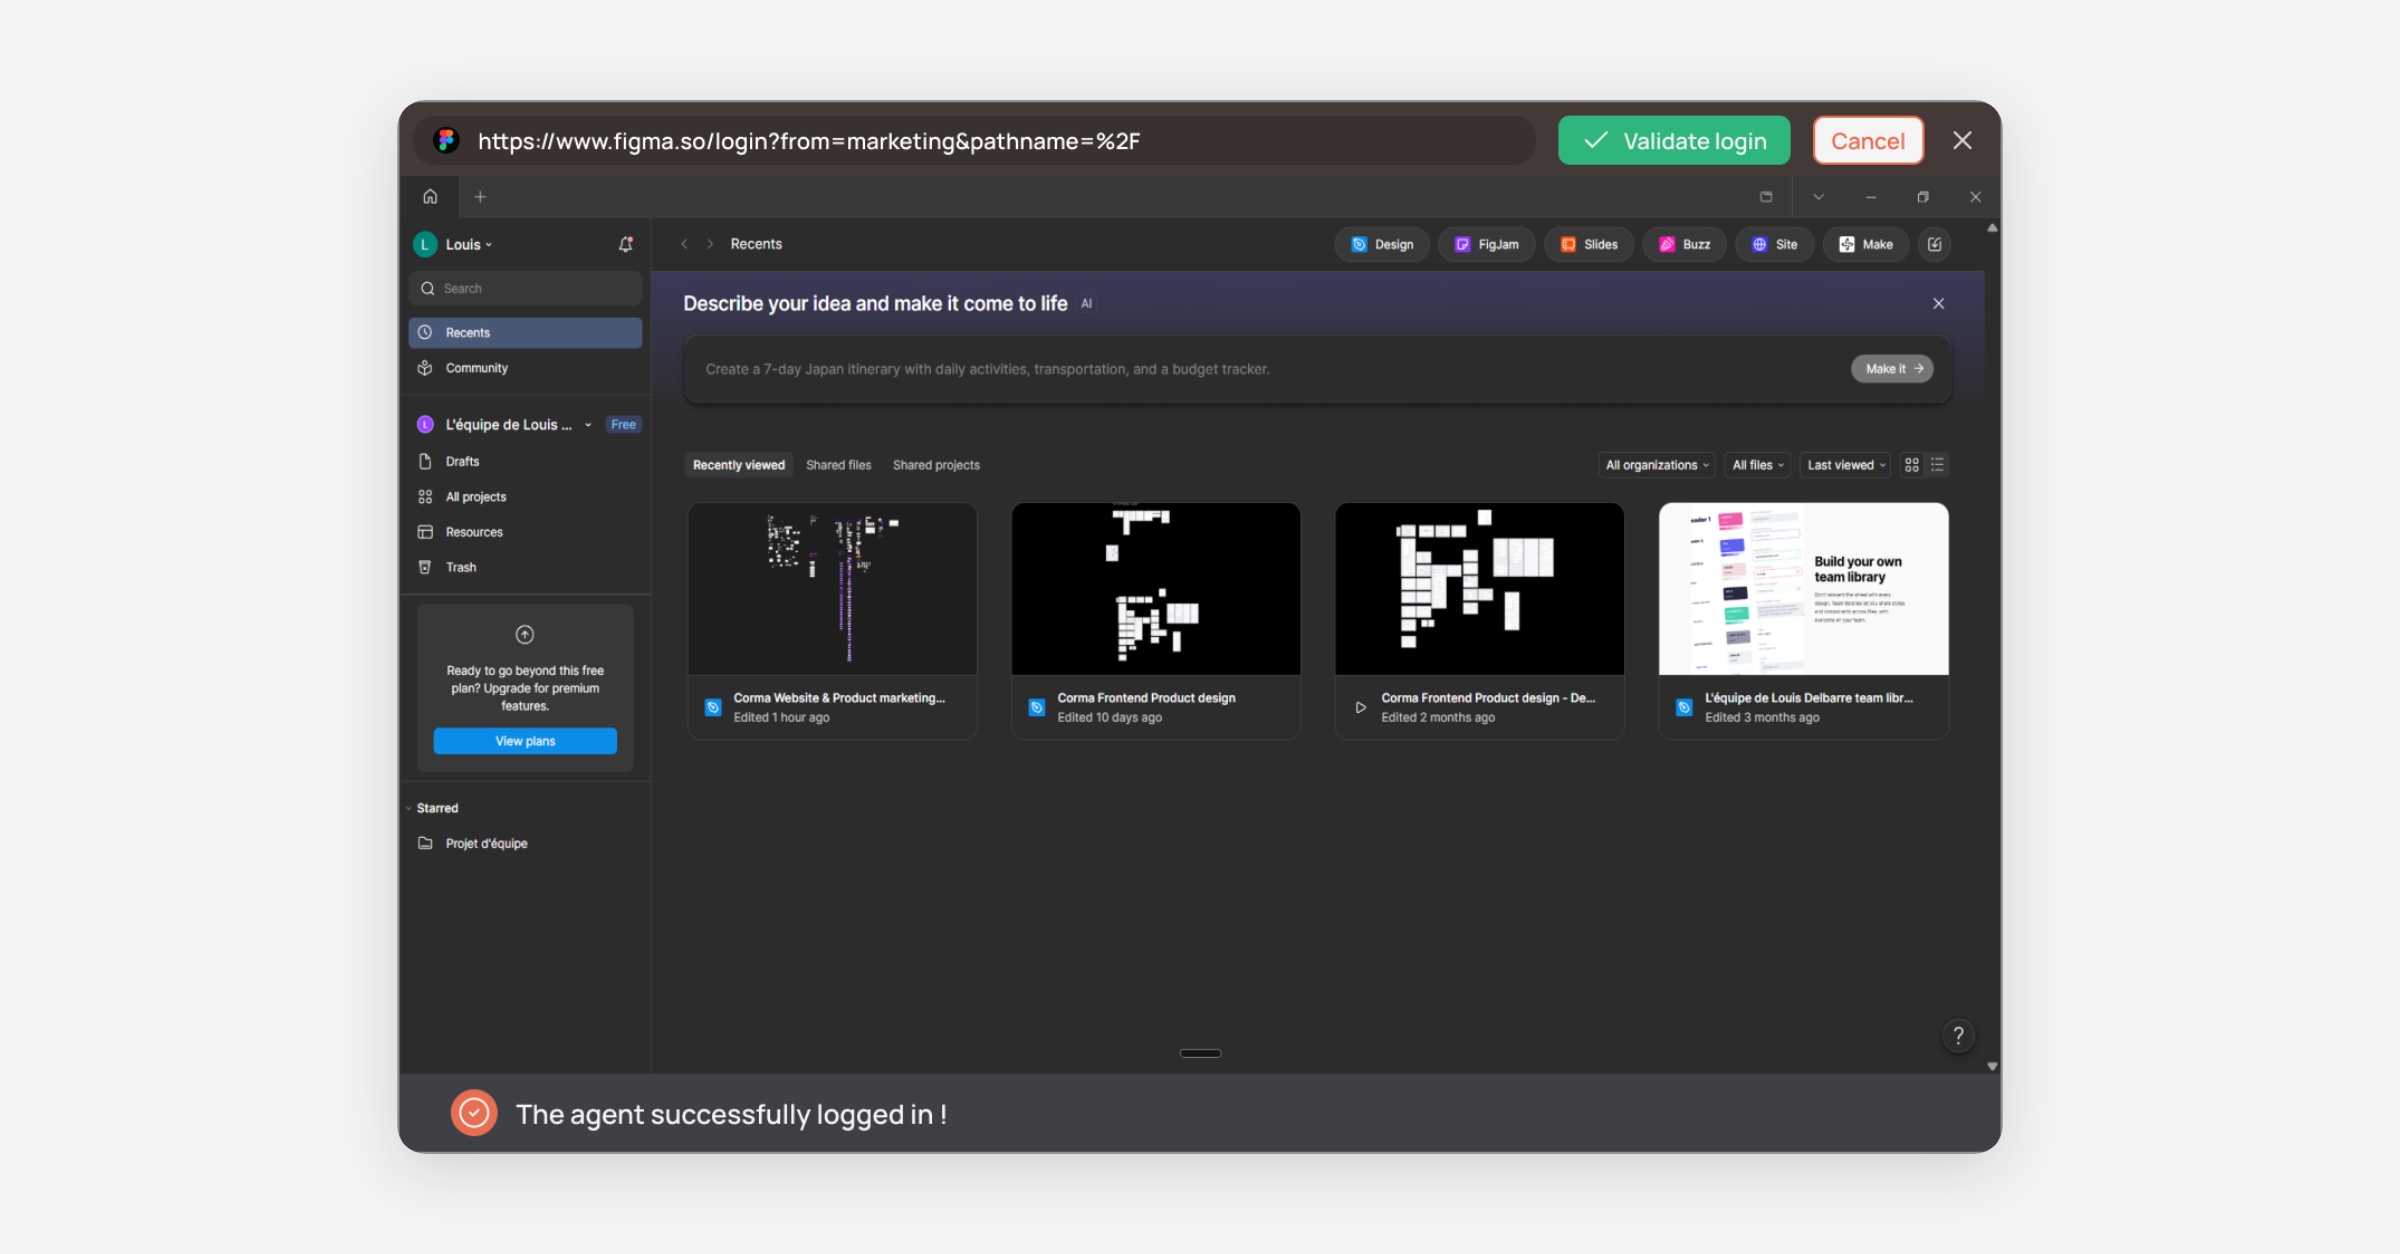Image resolution: width=2400 pixels, height=1254 pixels.
Task: Open Recents in the sidebar
Action: [526, 333]
